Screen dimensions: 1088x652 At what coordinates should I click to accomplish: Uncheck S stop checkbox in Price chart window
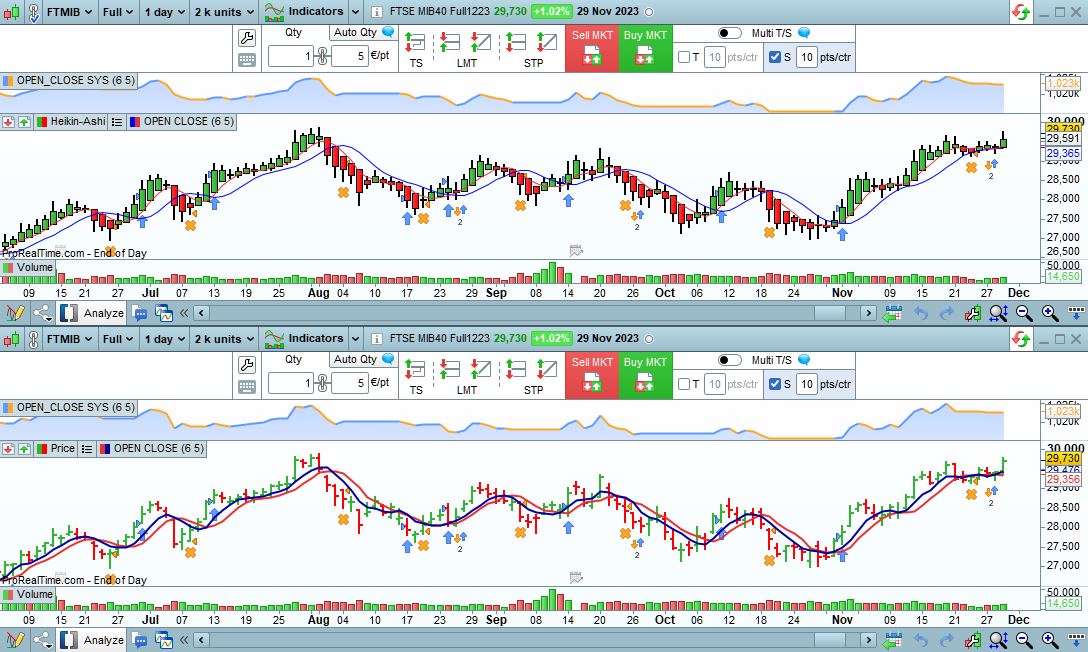(x=775, y=384)
